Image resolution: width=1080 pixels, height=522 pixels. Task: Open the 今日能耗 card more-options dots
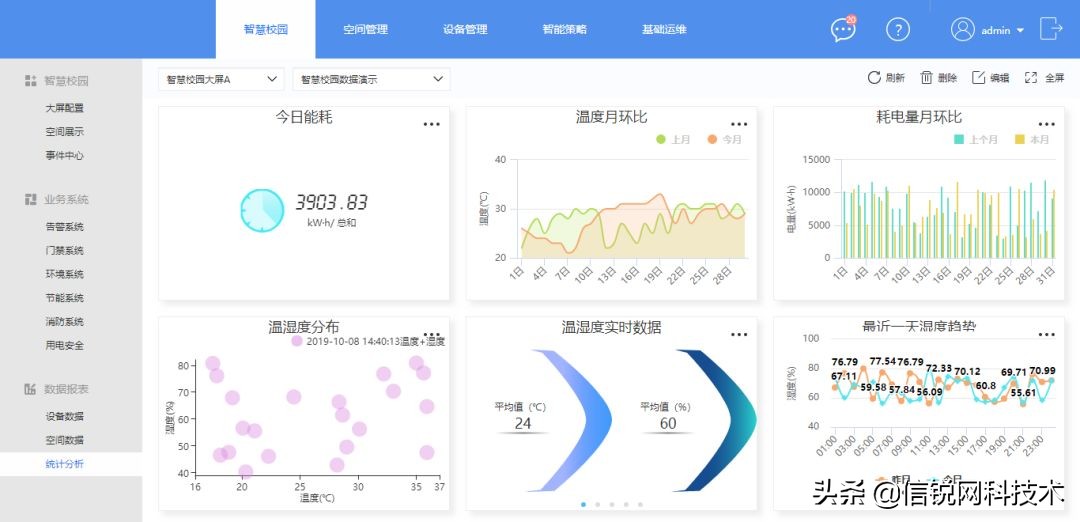coord(432,125)
